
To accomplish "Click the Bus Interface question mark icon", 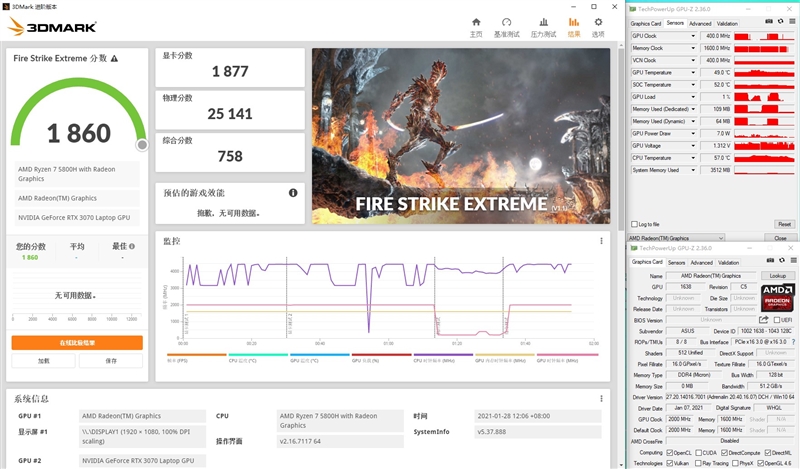I will click(793, 342).
